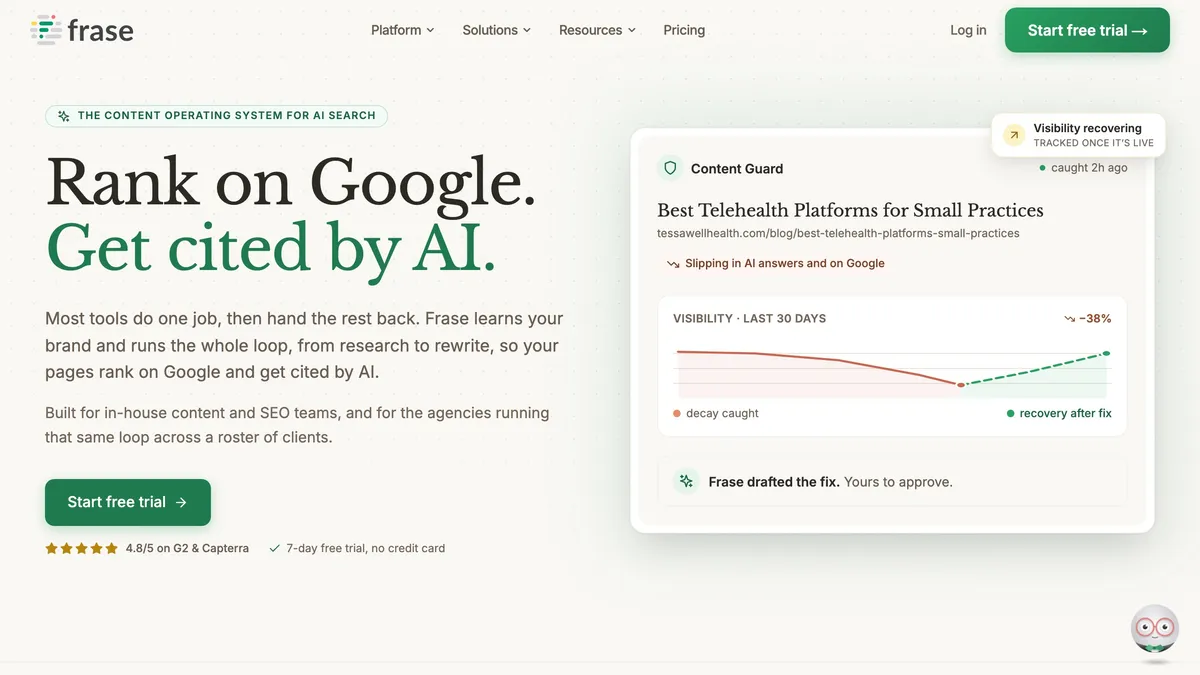The width and height of the screenshot is (1200, 675).
Task: Click the Visibility recovering arrow icon
Action: click(1014, 135)
